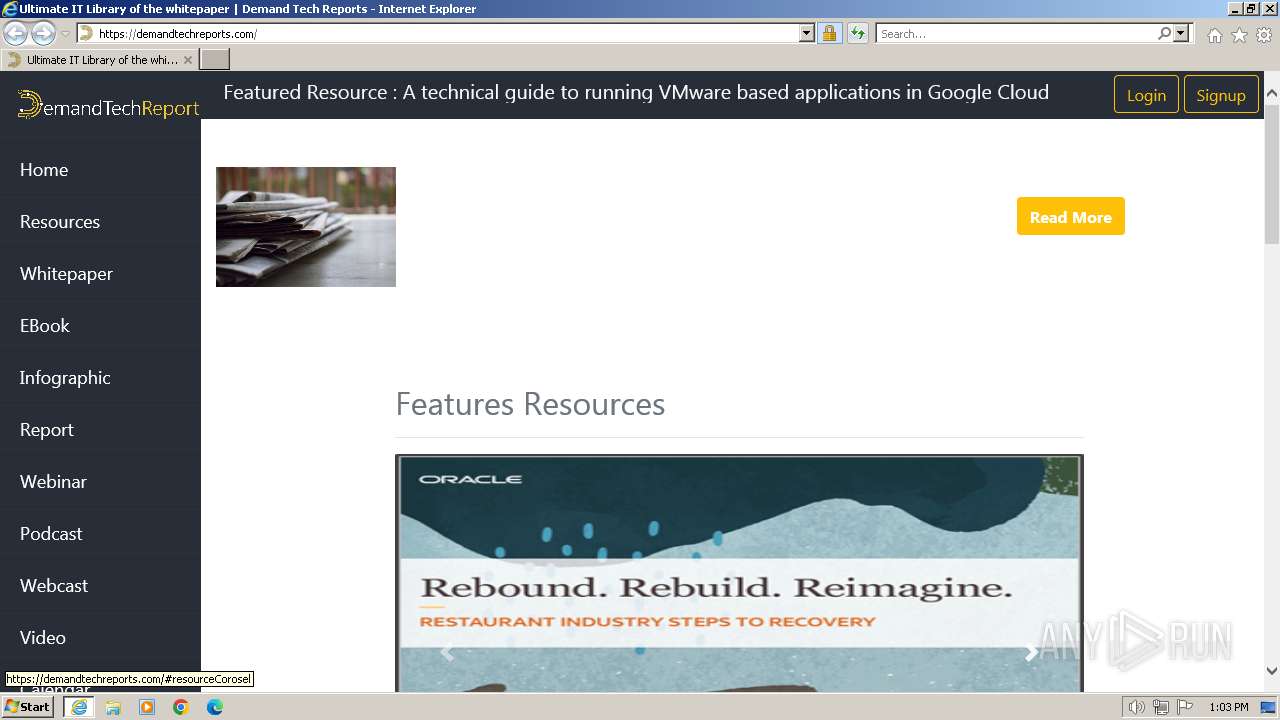This screenshot has width=1280, height=720.
Task: Click the search magnifier icon
Action: click(1164, 33)
